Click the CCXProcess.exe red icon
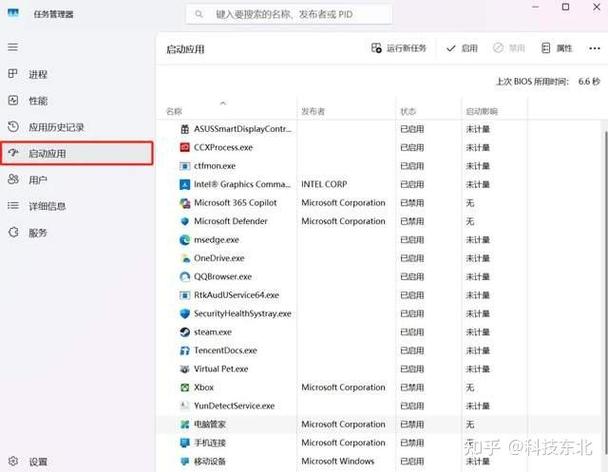Image resolution: width=608 pixels, height=472 pixels. click(185, 147)
